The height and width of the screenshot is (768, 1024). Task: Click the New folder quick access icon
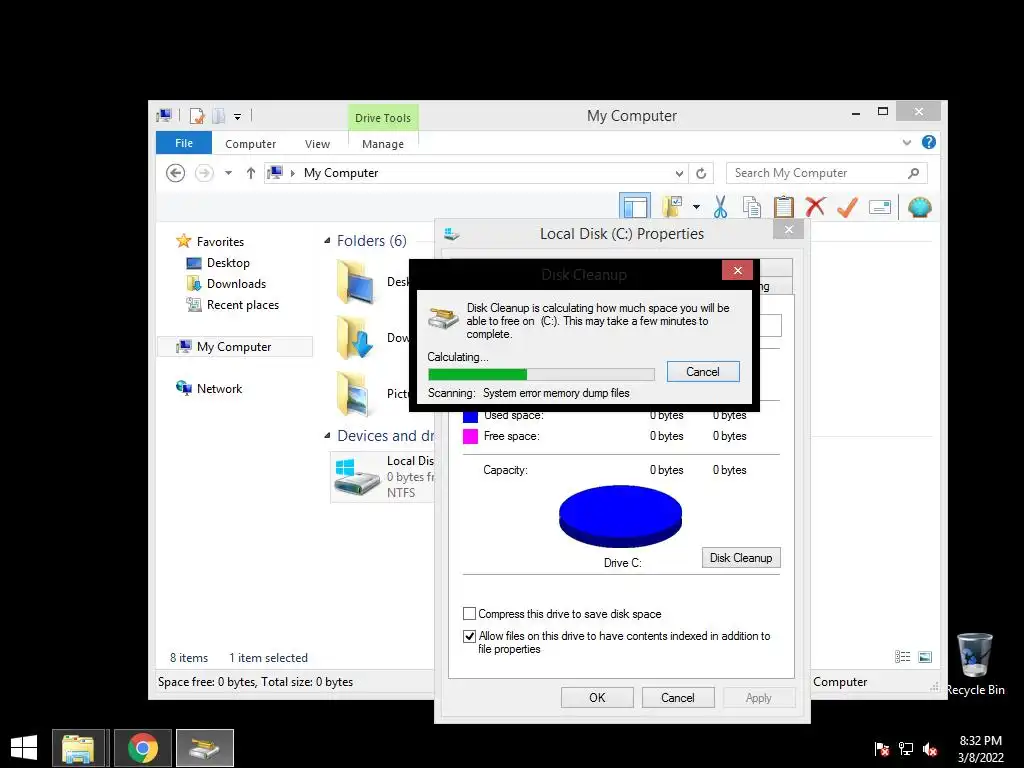219,116
